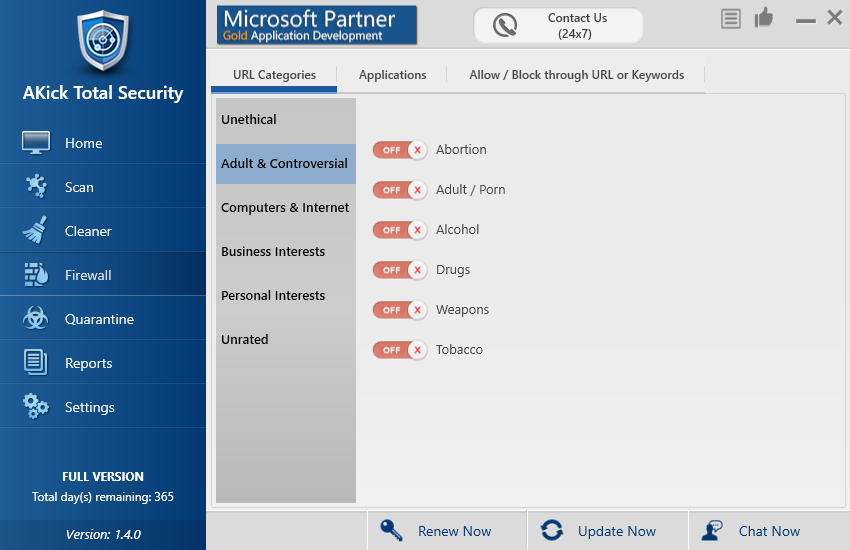Image resolution: width=850 pixels, height=550 pixels.
Task: Open the Cleaner section label
Action: tap(88, 231)
